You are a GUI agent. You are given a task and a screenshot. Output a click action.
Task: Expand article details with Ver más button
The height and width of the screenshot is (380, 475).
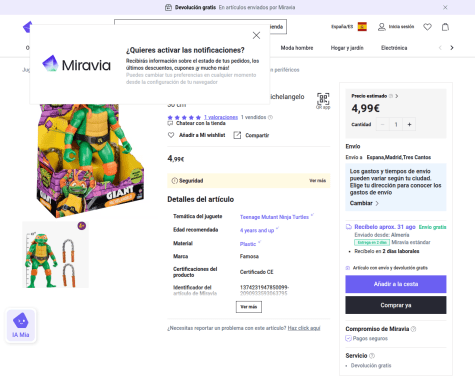[249, 307]
